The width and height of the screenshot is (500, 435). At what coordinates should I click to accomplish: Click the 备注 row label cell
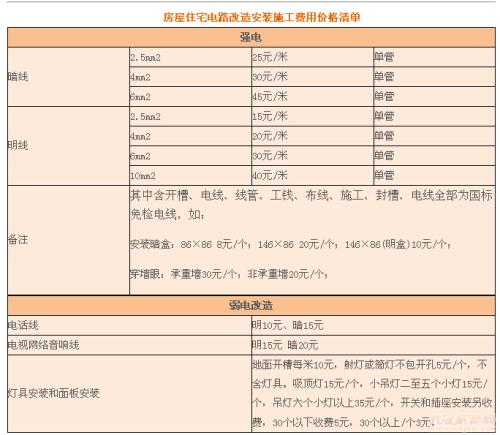pyautogui.click(x=68, y=240)
